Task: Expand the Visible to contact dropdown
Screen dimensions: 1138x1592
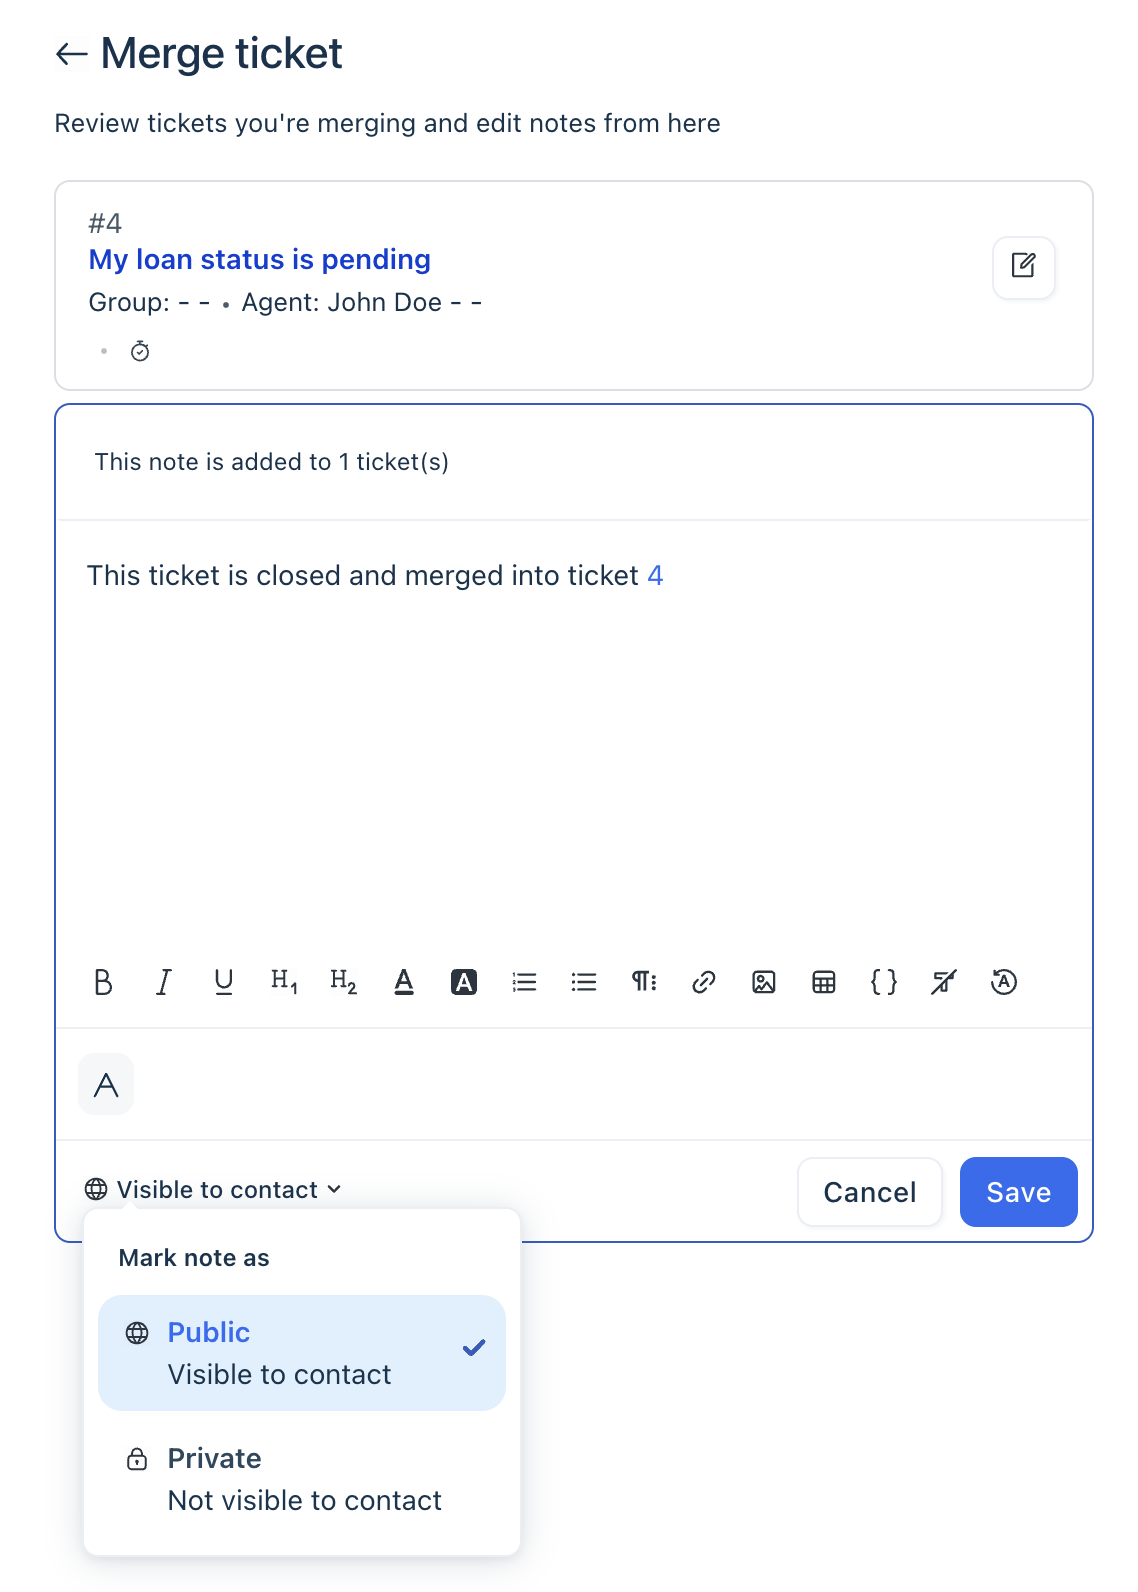Action: (x=214, y=1189)
